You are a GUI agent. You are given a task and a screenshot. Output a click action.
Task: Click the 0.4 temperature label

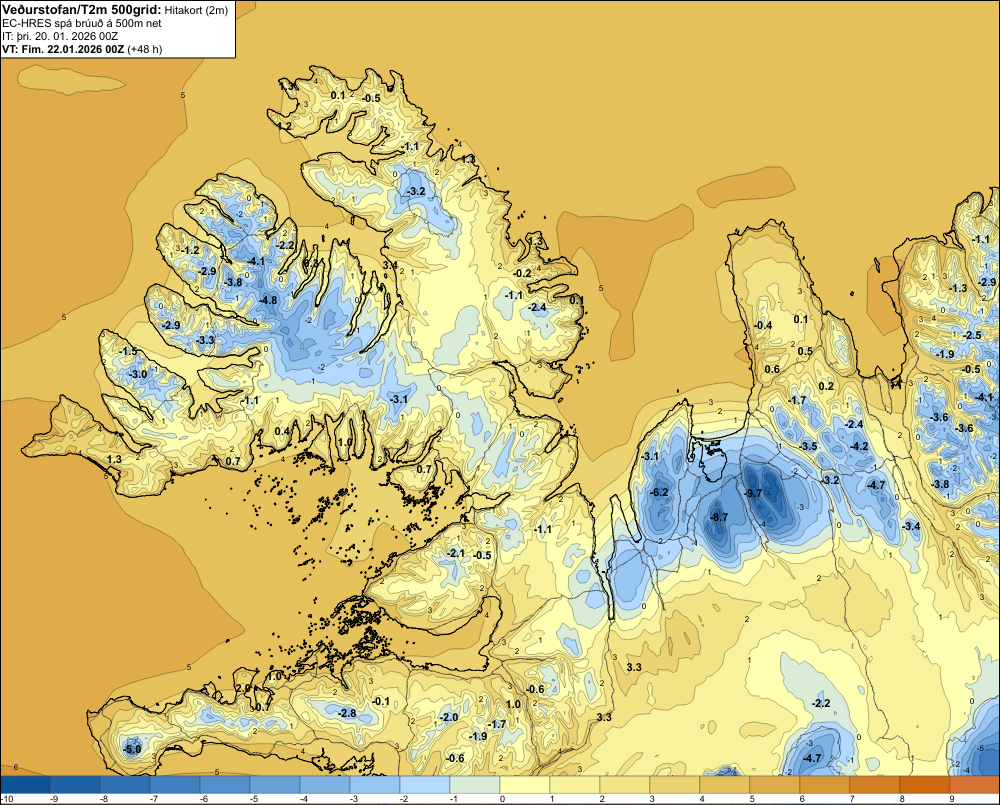282,431
